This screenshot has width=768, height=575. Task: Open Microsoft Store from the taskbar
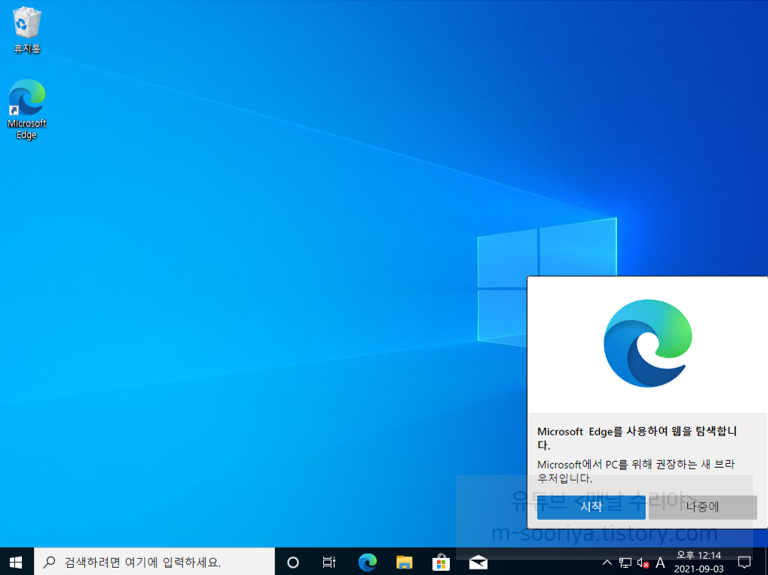pos(441,562)
